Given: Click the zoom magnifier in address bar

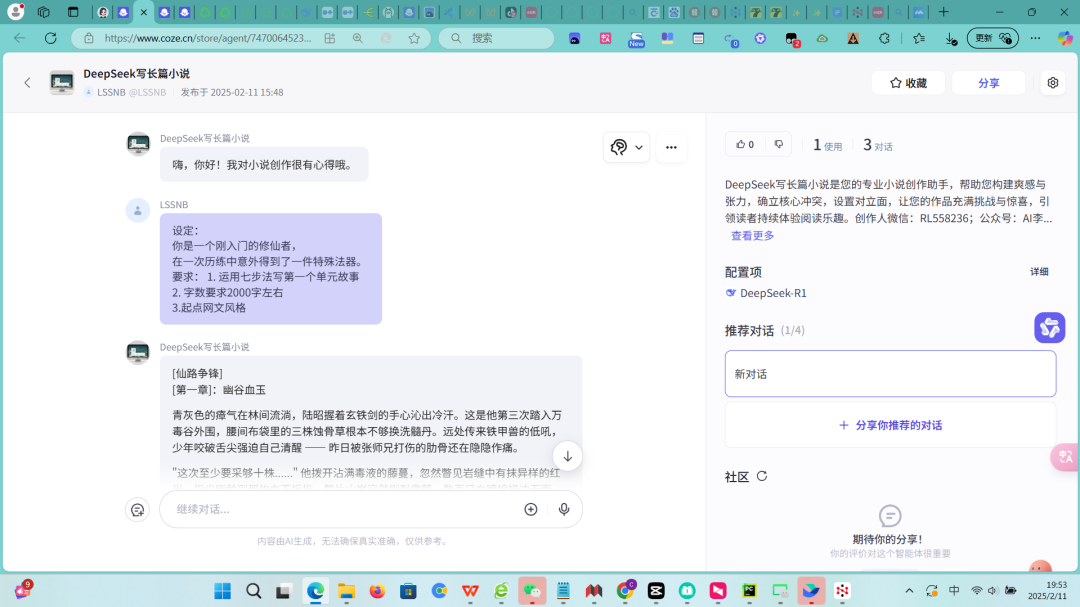Looking at the screenshot, I should coord(357,38).
